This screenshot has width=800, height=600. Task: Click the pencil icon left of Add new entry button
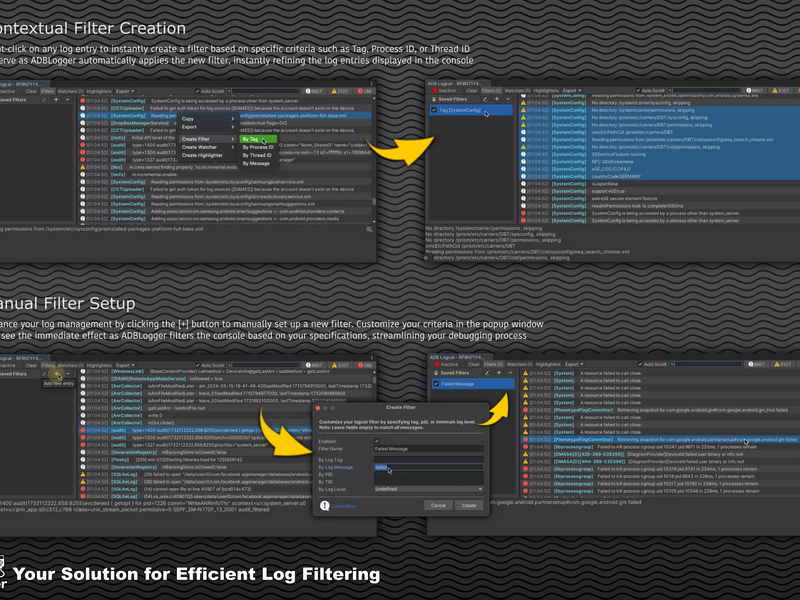tap(44, 374)
